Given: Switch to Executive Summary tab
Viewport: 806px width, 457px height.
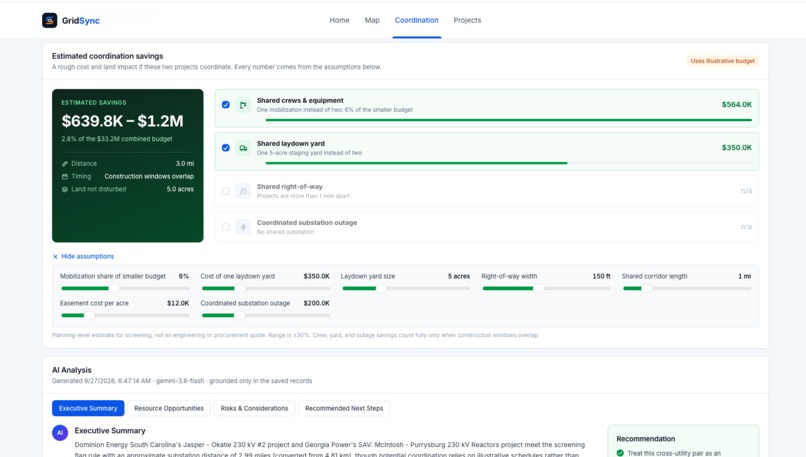Looking at the screenshot, I should [88, 408].
